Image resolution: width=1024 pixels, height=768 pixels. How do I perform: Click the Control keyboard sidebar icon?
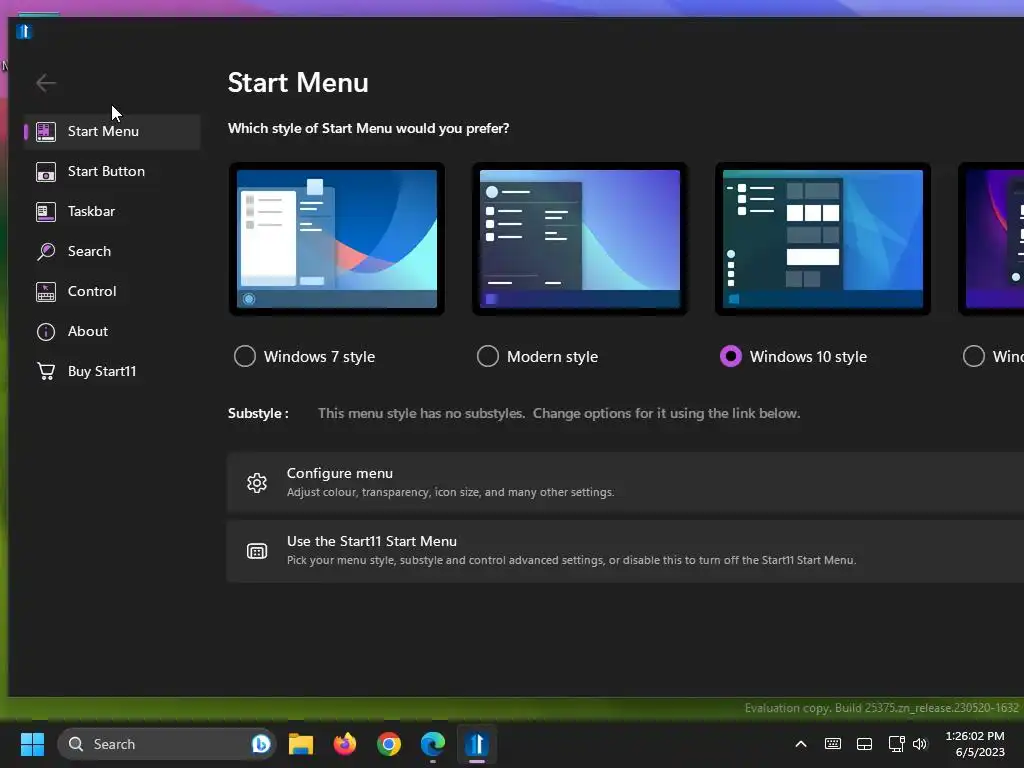(46, 292)
